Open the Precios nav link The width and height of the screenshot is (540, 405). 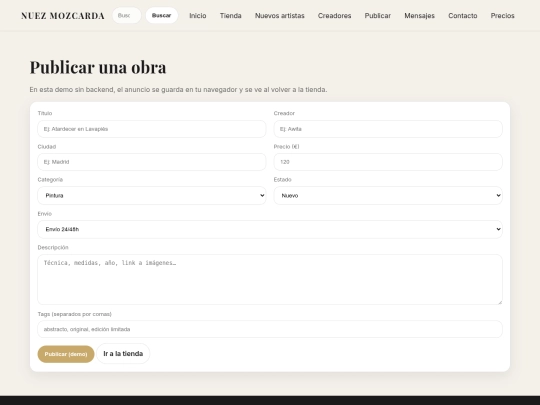(502, 16)
